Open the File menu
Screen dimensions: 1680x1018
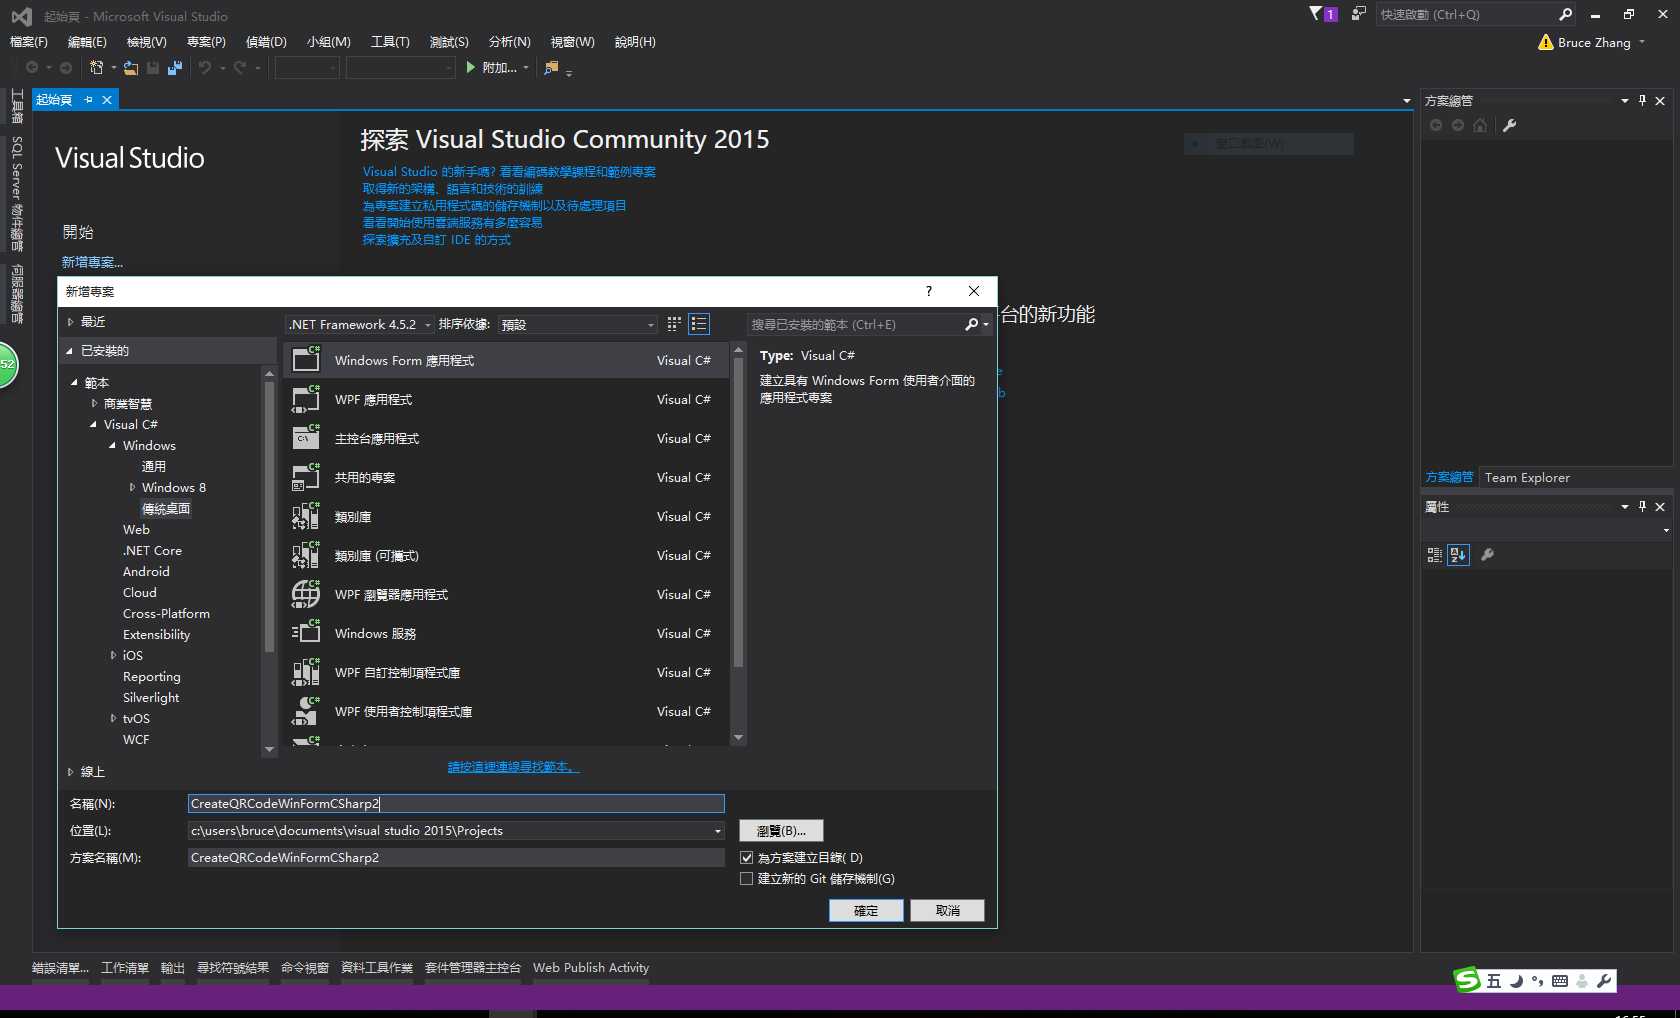(28, 42)
